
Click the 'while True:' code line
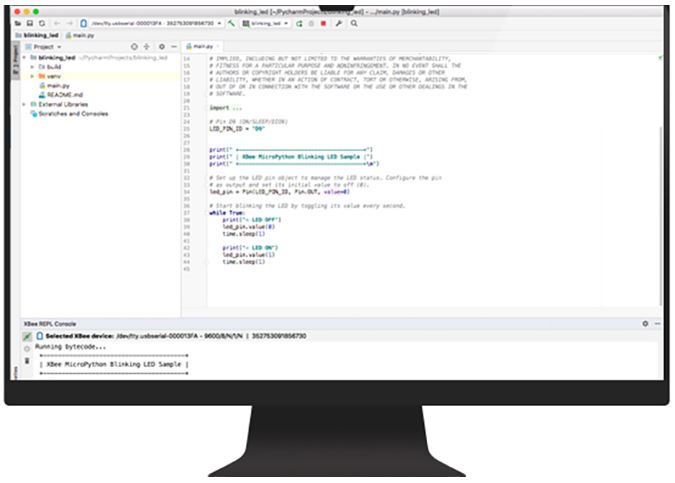pos(227,213)
